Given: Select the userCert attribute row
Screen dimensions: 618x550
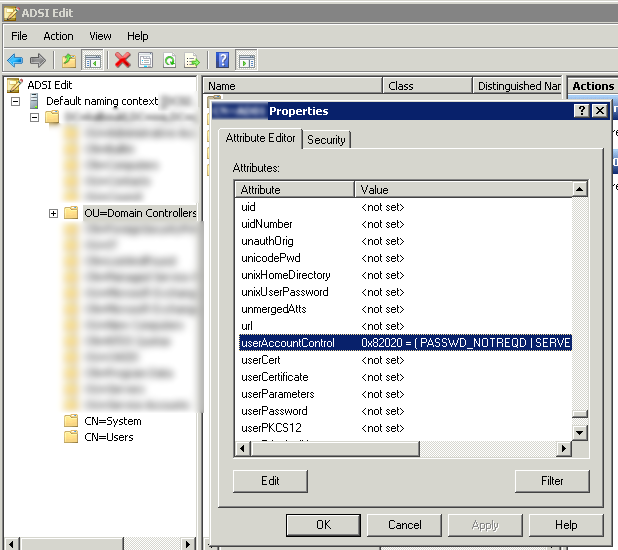Looking at the screenshot, I should click(405, 360).
